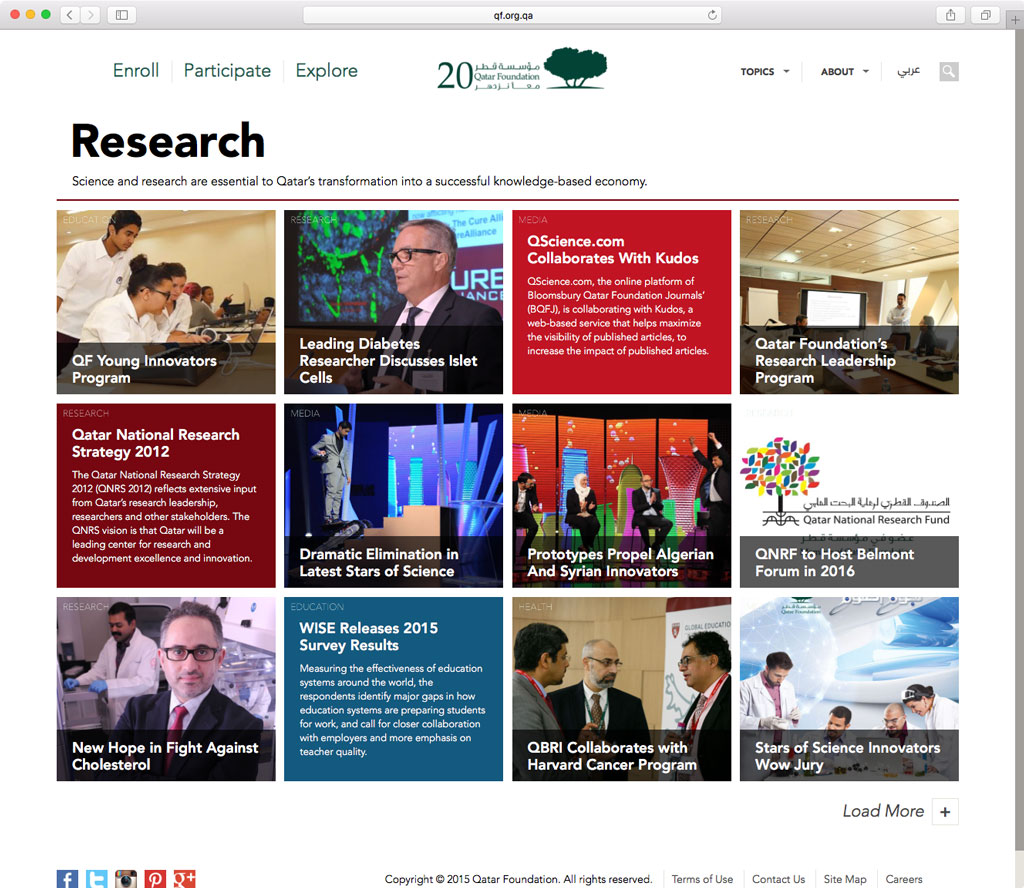
Task: Go forward using the Safari forward arrow
Action: pos(91,14)
